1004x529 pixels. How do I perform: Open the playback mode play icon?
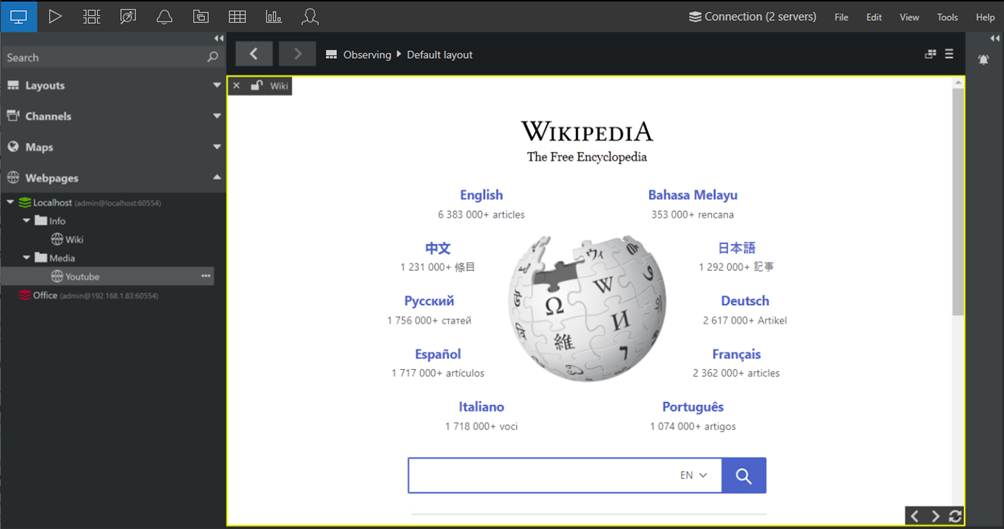[x=55, y=16]
